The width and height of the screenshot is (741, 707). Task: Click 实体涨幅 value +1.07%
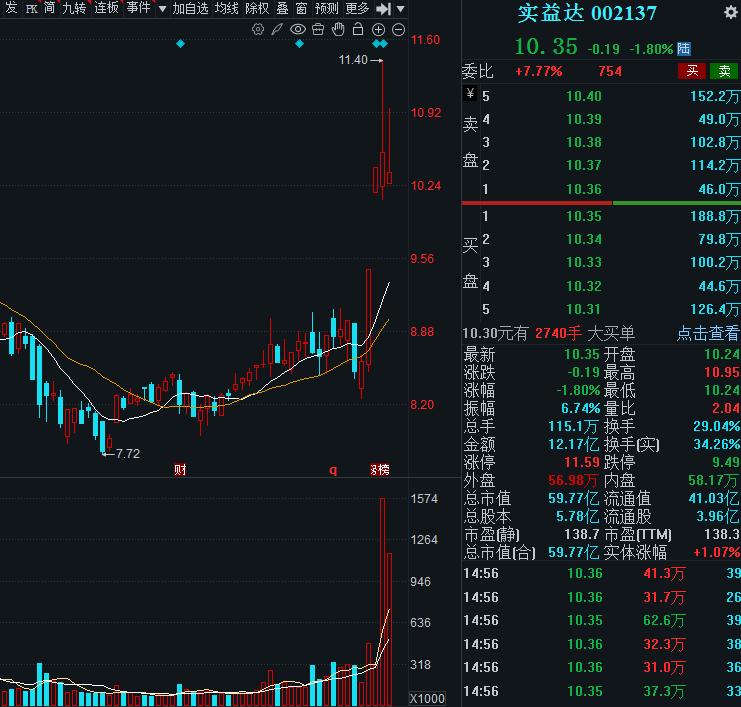click(x=716, y=552)
